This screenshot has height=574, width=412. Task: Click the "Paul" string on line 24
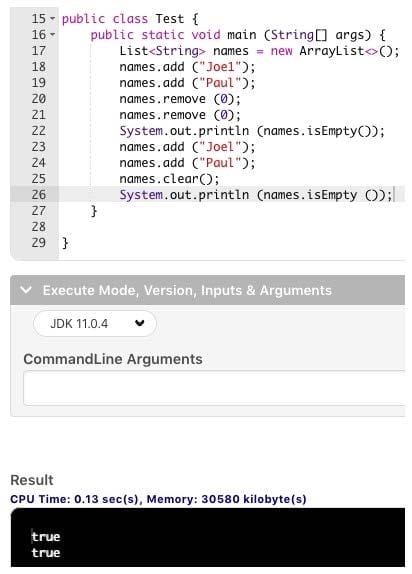tap(220, 163)
